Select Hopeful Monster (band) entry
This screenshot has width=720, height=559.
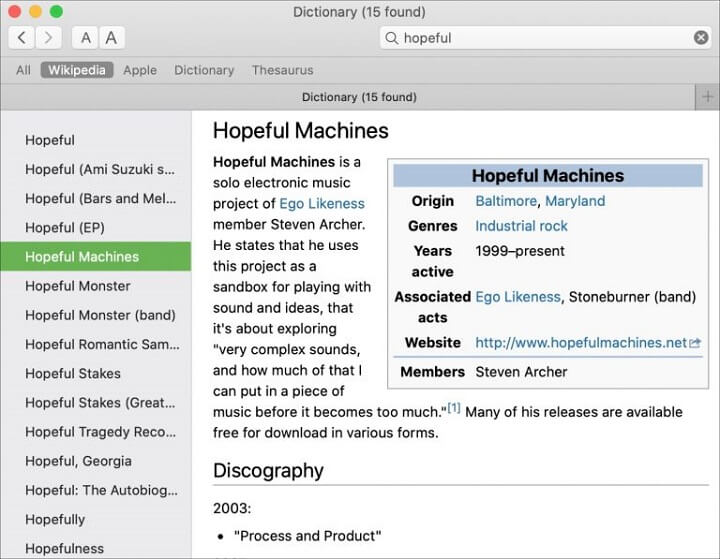click(x=96, y=315)
